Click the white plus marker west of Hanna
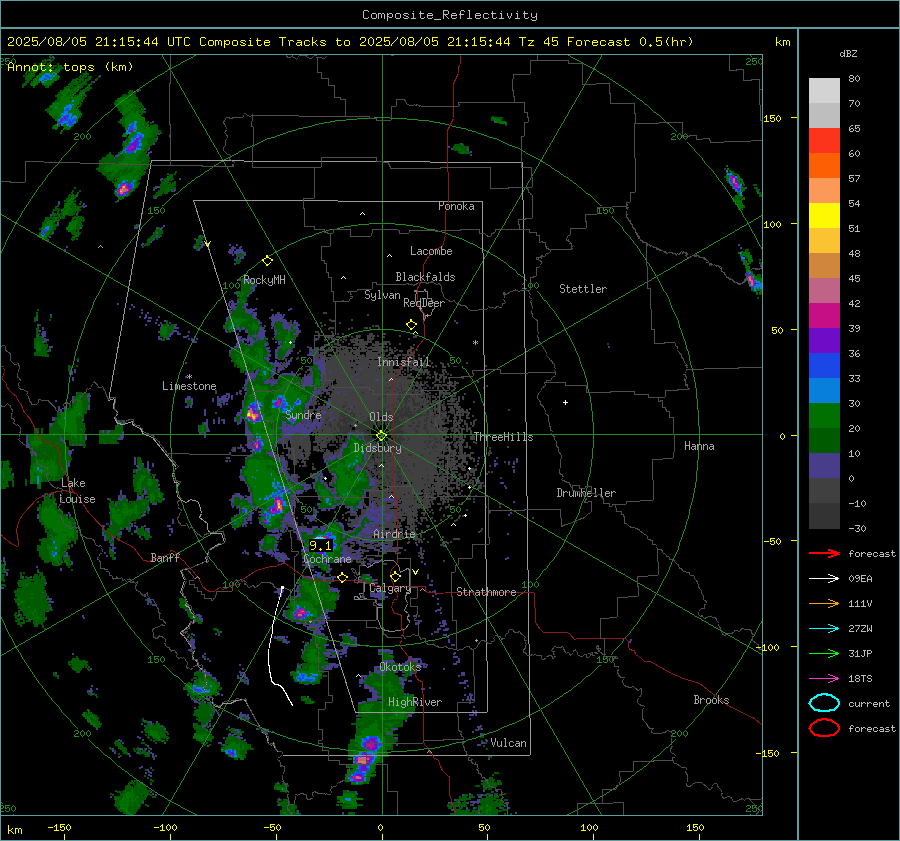This screenshot has width=900, height=841. (565, 402)
